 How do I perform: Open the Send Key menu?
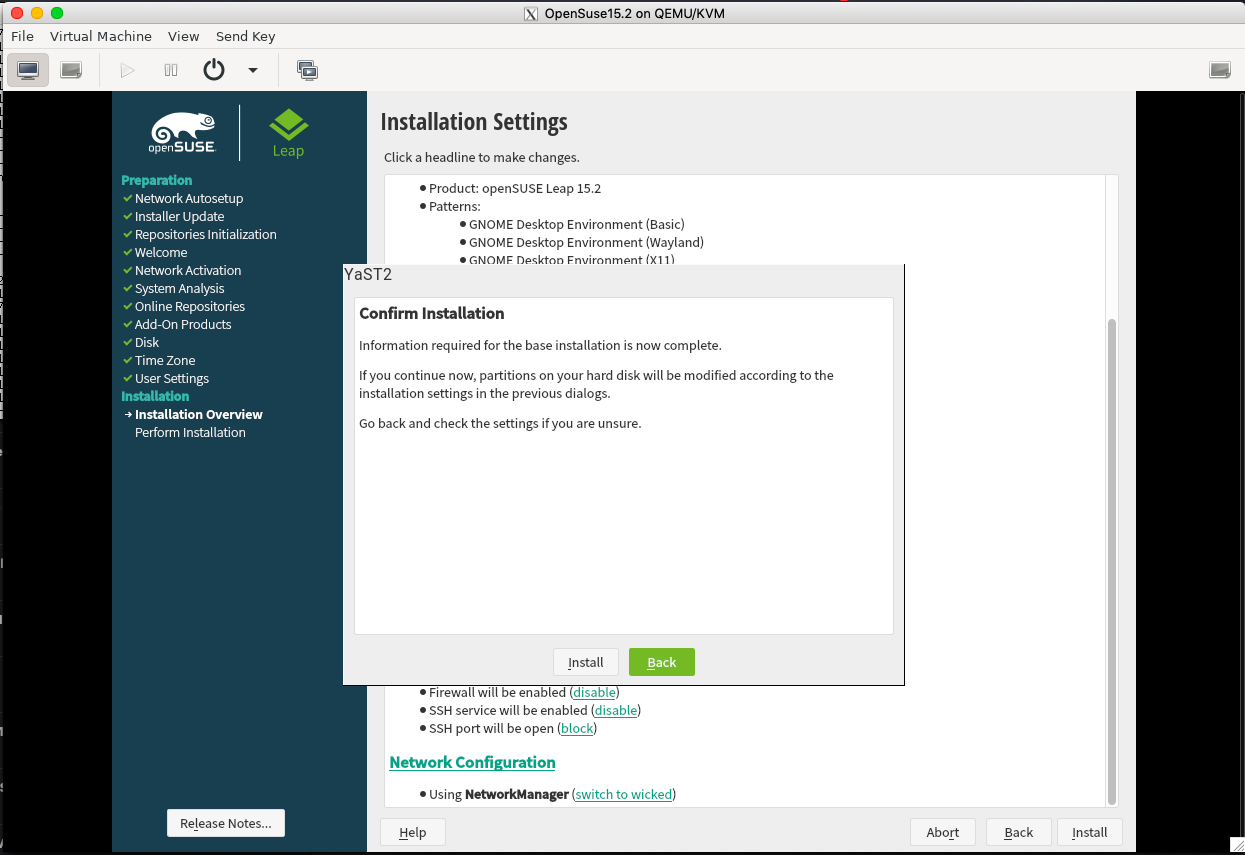click(245, 36)
